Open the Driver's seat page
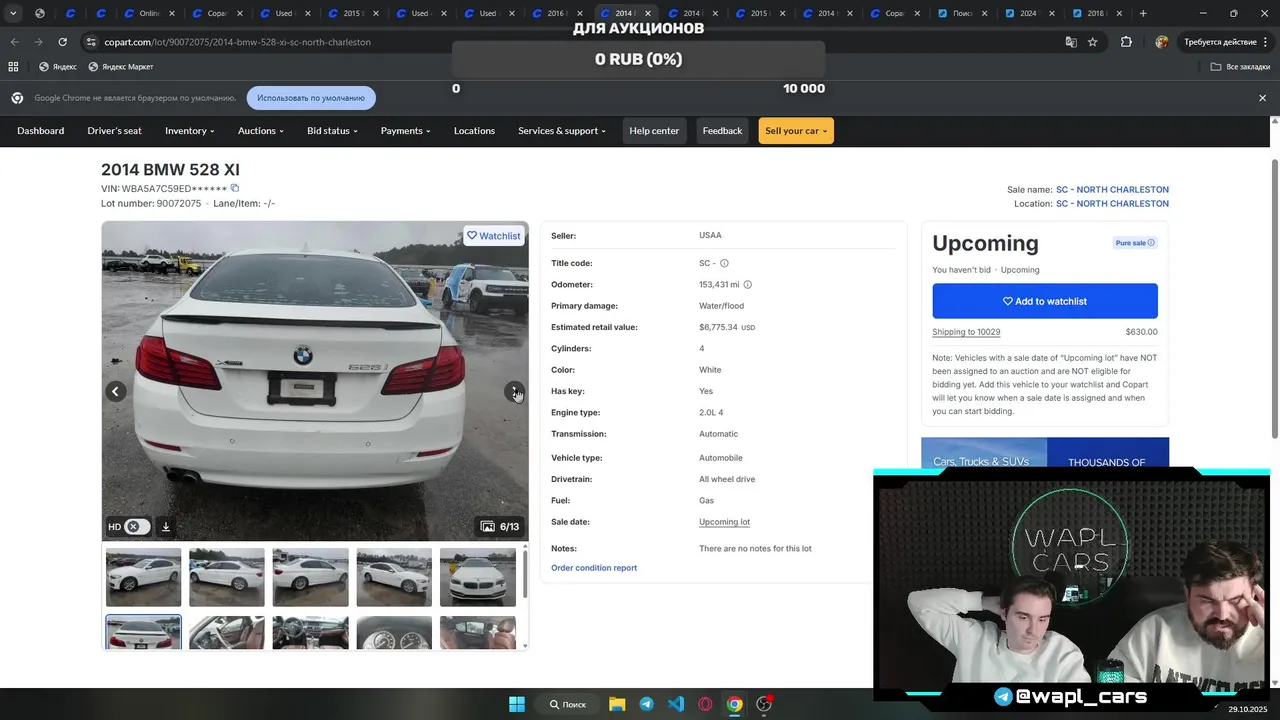 114,131
